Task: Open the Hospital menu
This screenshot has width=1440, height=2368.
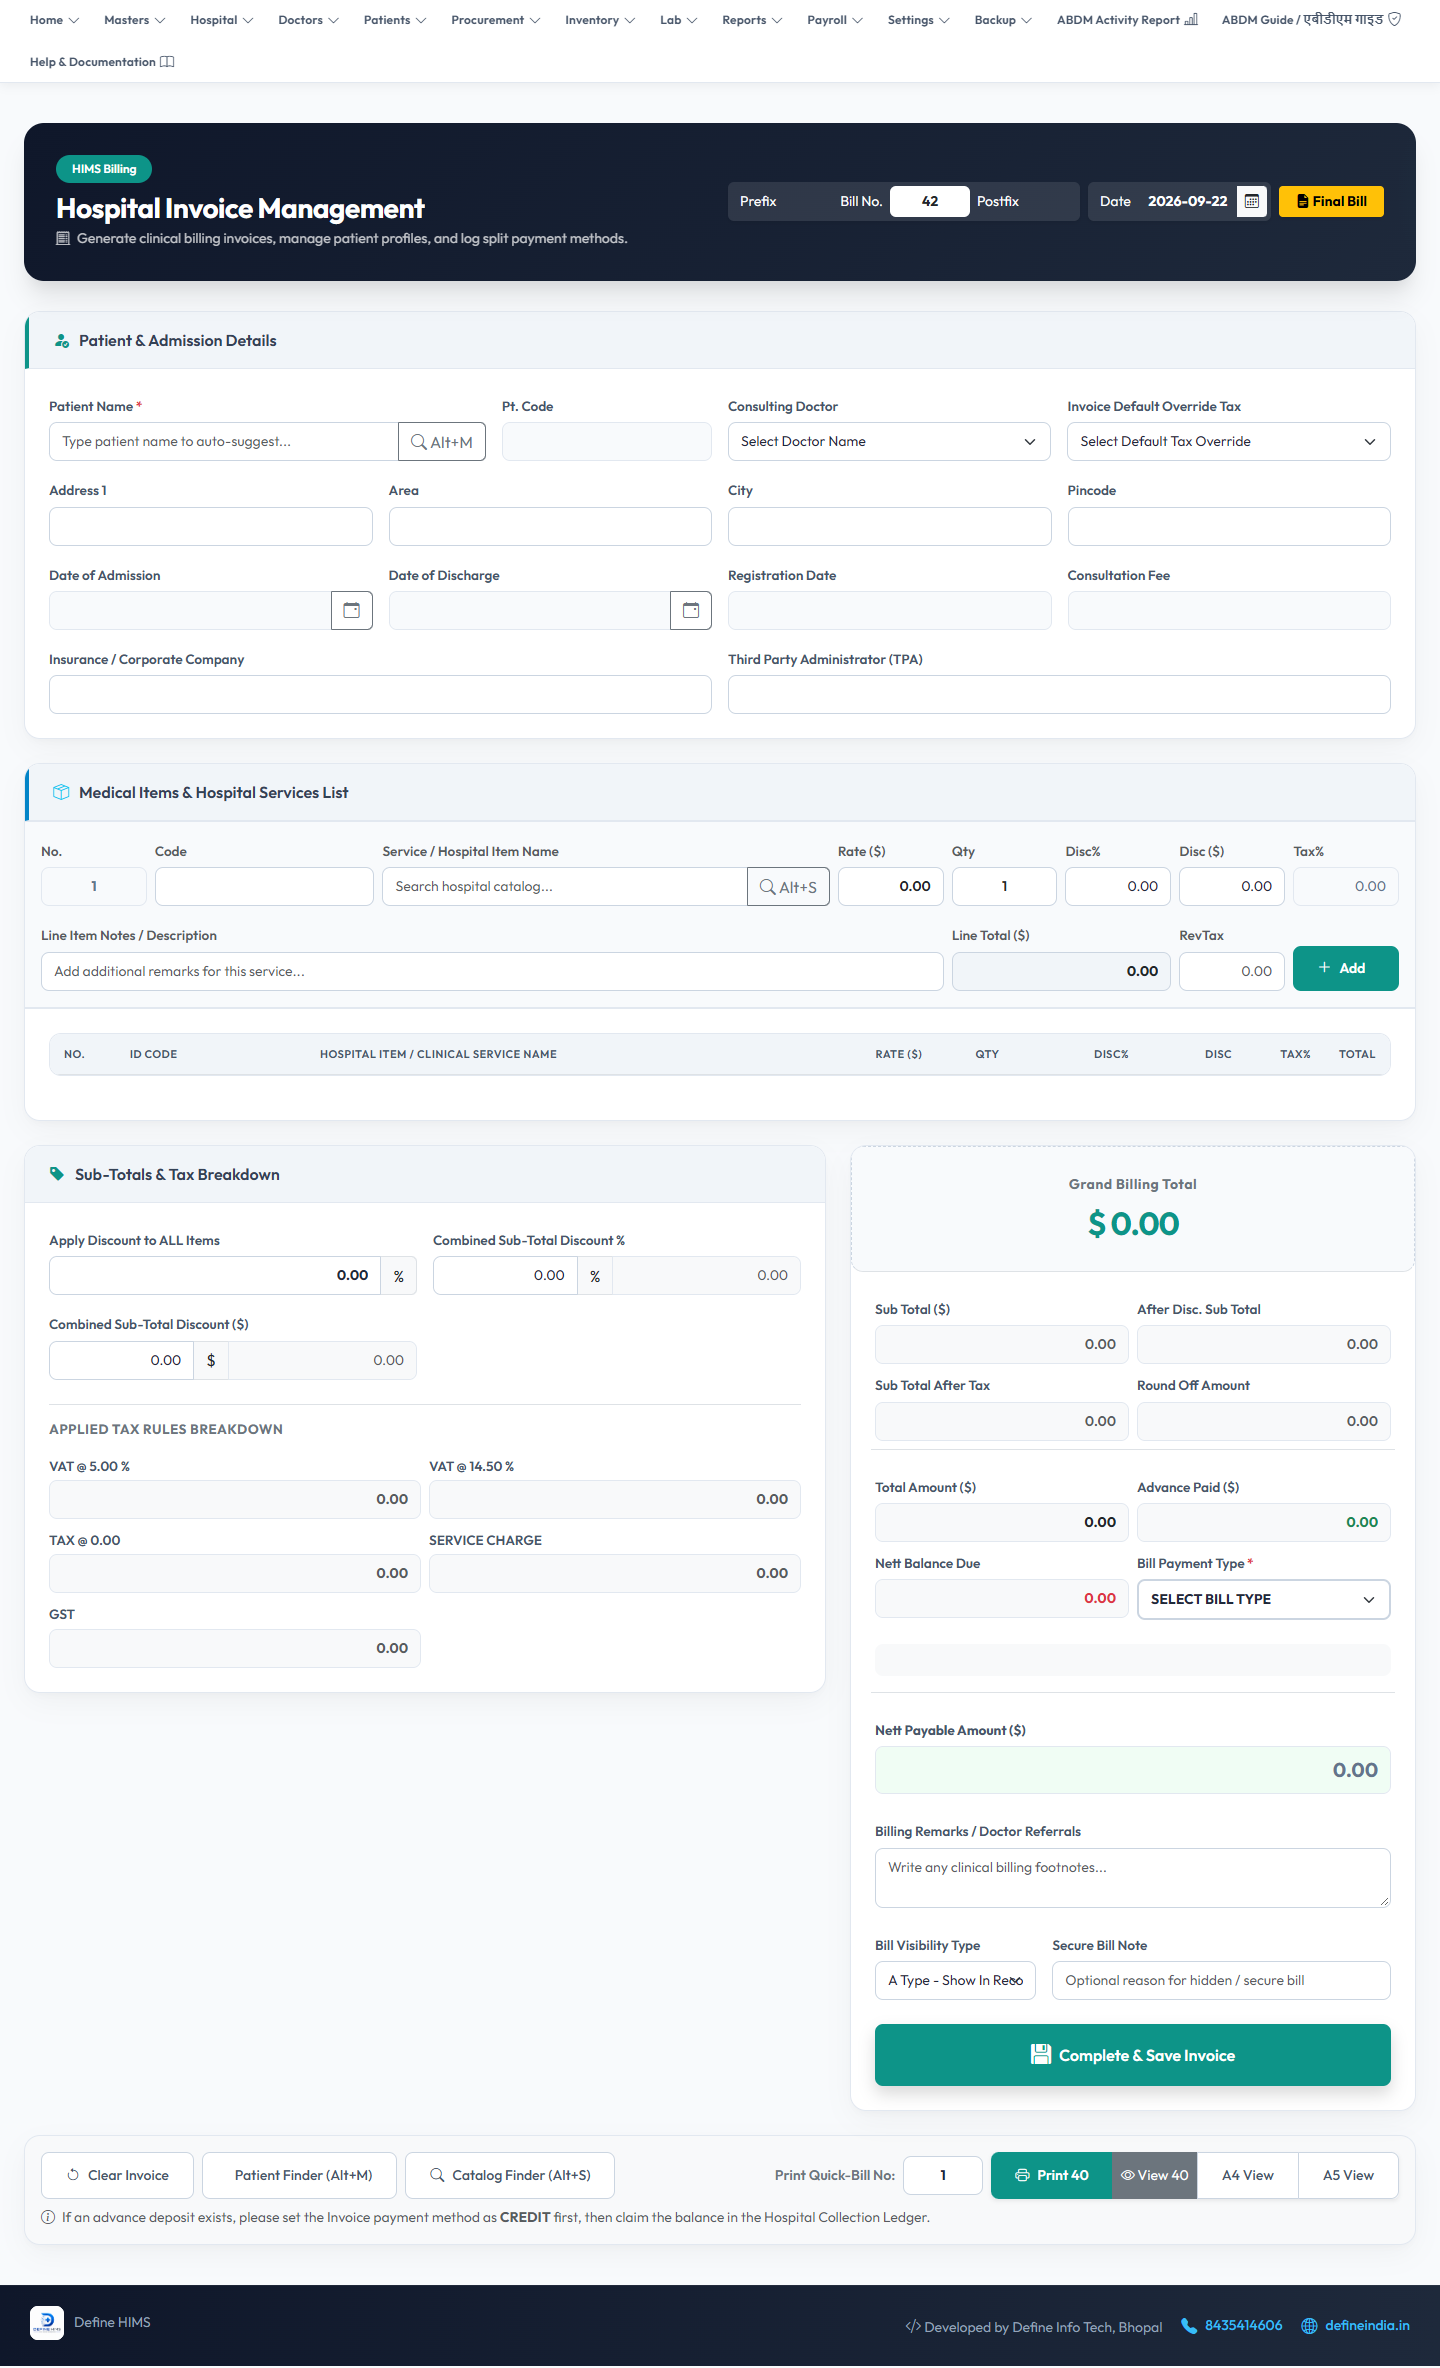Action: [x=222, y=20]
